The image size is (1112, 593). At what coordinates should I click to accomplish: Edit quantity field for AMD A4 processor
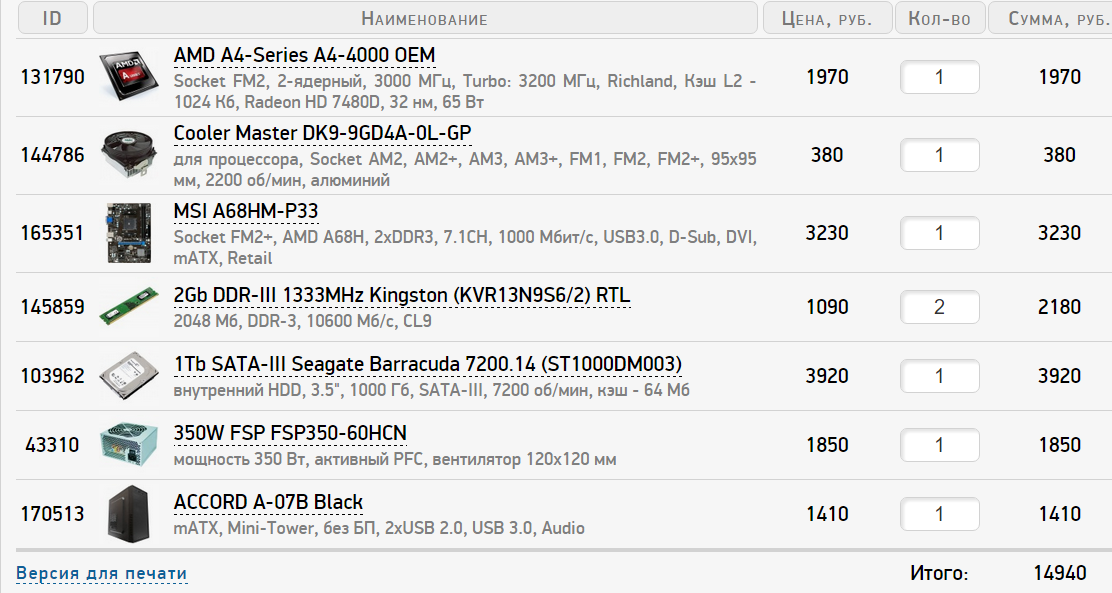click(x=939, y=77)
